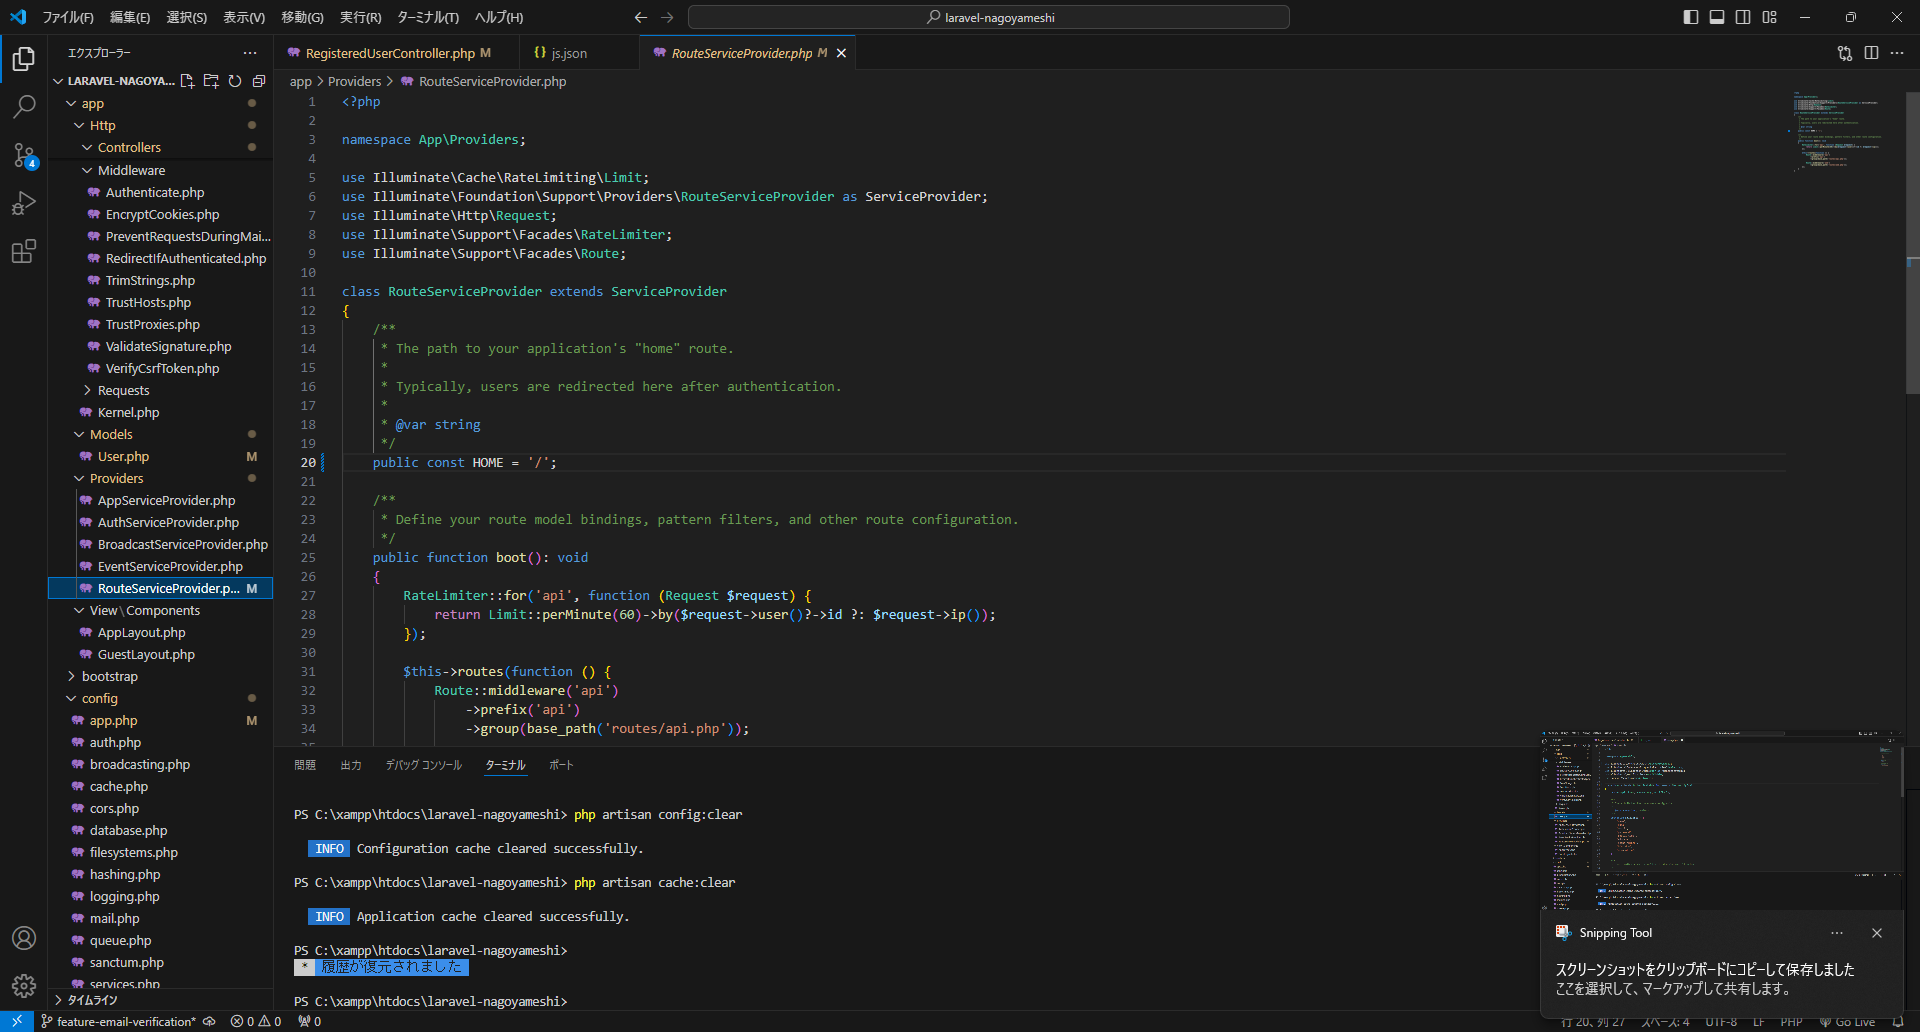The width and height of the screenshot is (1920, 1032).
Task: Refresh the explorer file tree
Action: pyautogui.click(x=235, y=81)
